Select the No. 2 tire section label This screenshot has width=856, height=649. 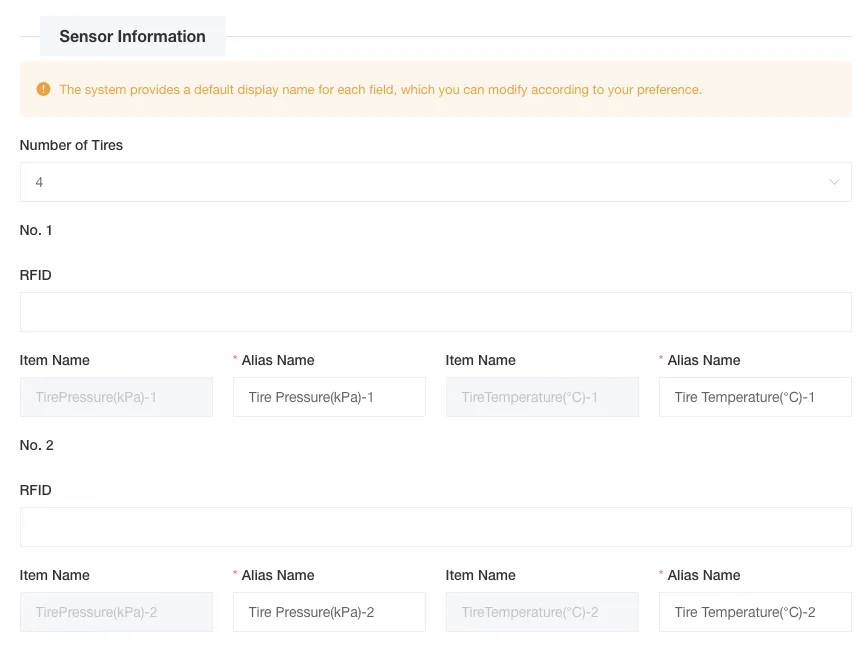[x=36, y=445]
